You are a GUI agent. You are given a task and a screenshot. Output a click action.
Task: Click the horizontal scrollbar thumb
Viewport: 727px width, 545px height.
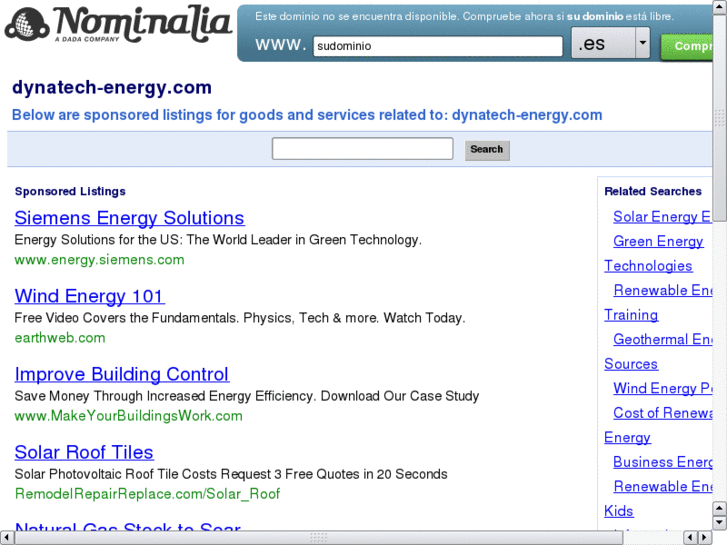(x=319, y=538)
